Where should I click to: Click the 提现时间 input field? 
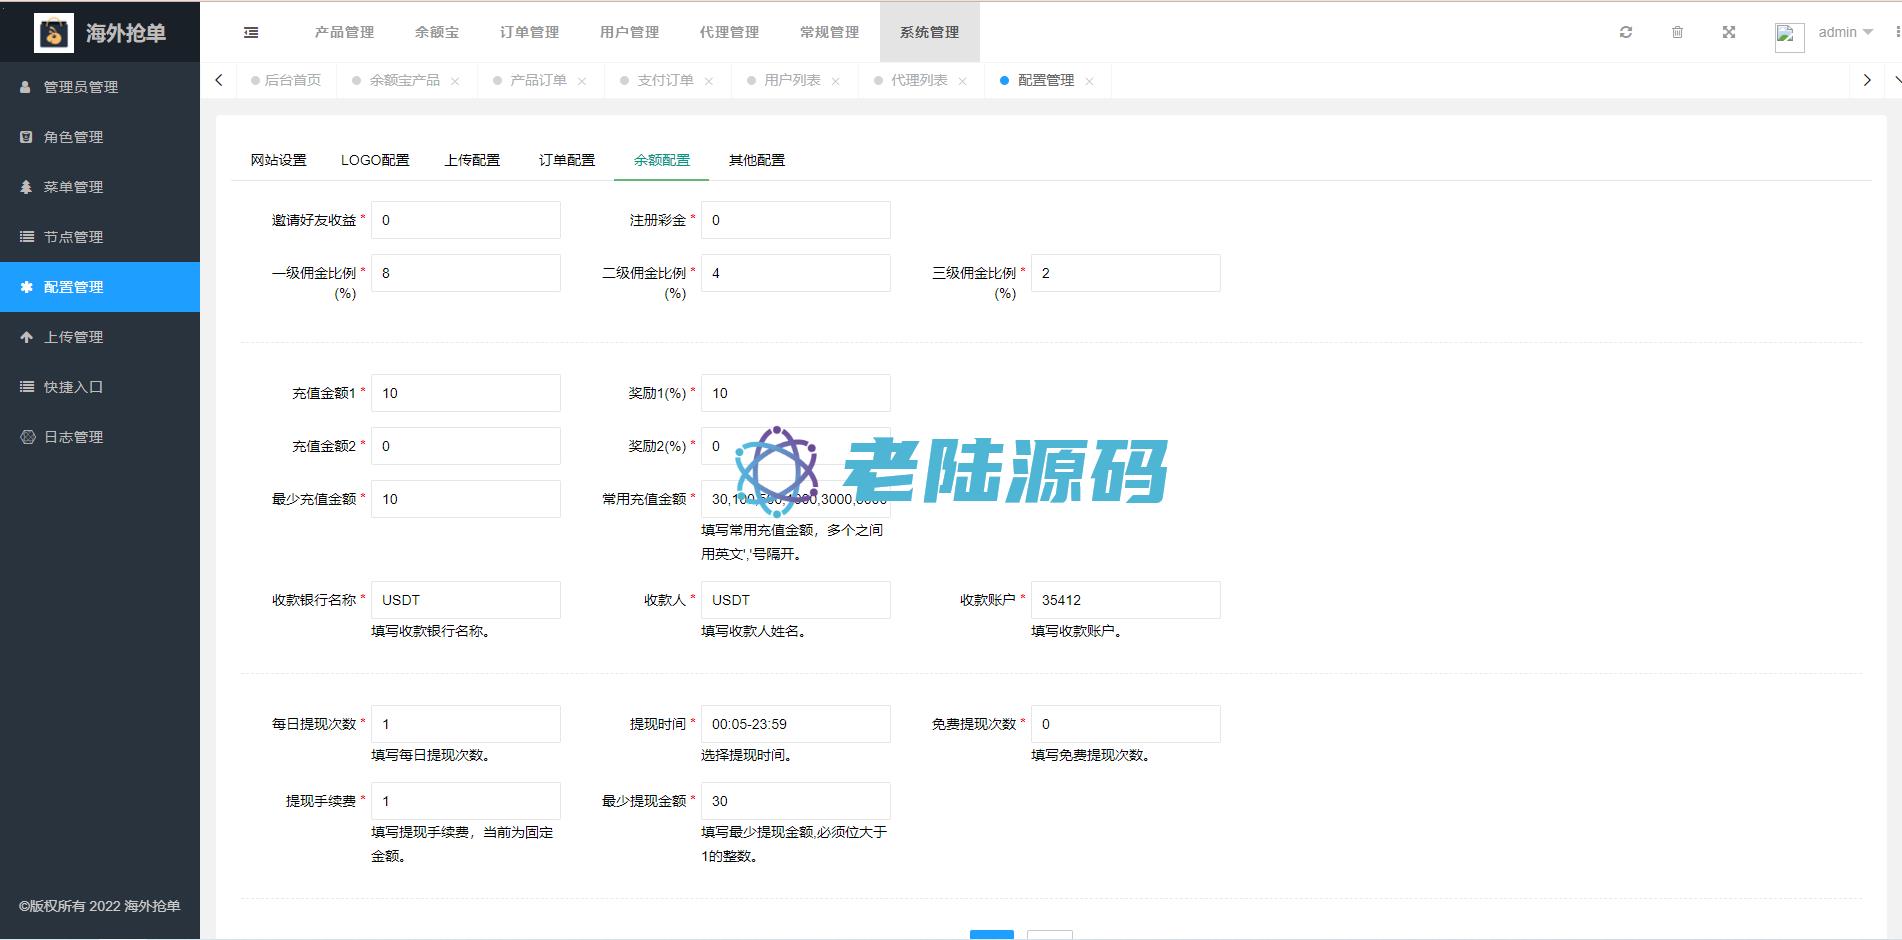(x=795, y=724)
